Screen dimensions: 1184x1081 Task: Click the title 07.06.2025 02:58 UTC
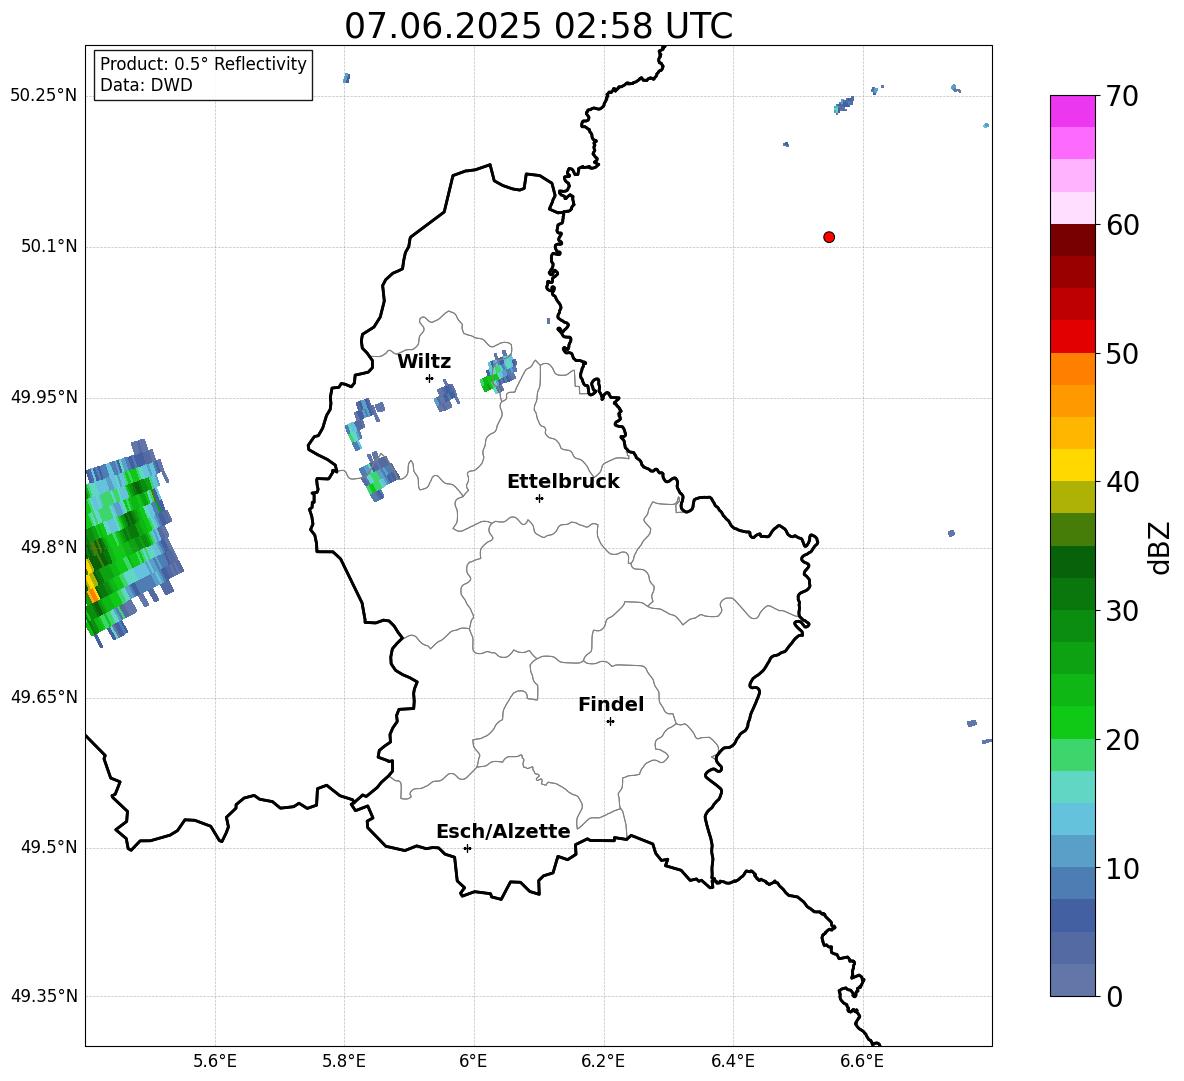pyautogui.click(x=538, y=26)
